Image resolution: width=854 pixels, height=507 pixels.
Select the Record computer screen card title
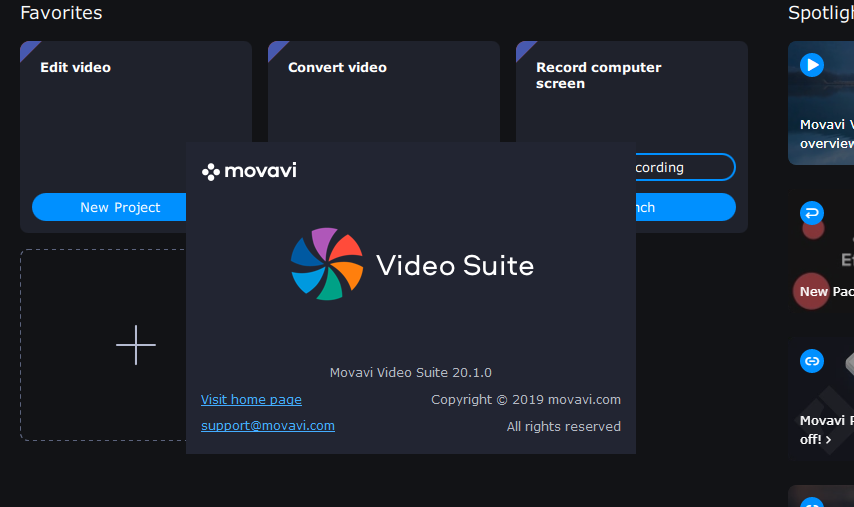599,75
